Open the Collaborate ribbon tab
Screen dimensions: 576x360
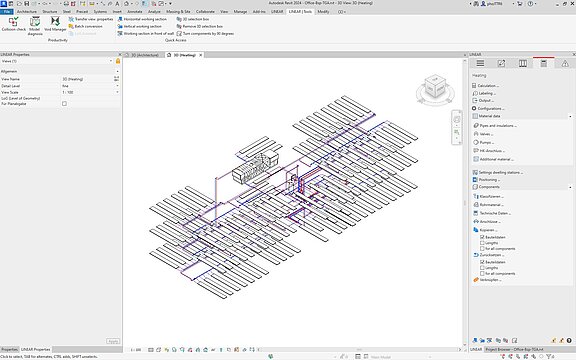pos(205,12)
